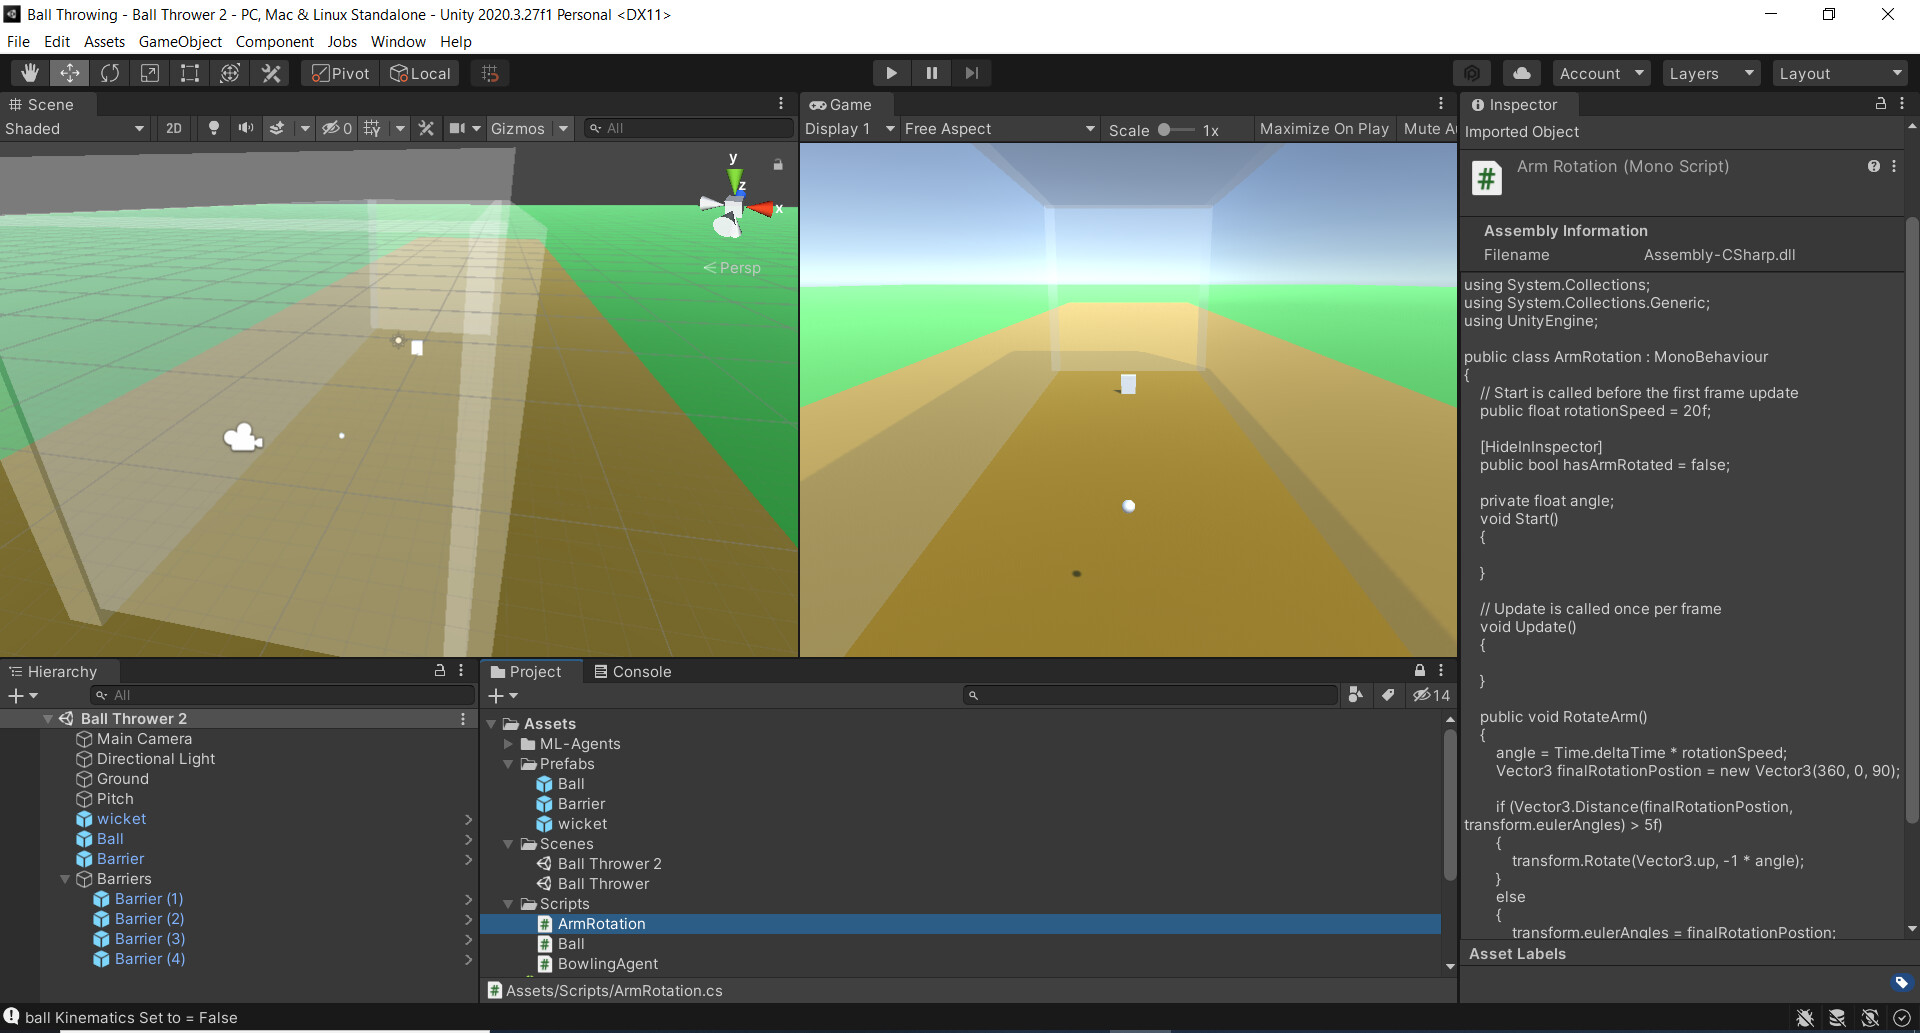The image size is (1920, 1033).
Task: Open custom editor tools
Action: click(270, 73)
